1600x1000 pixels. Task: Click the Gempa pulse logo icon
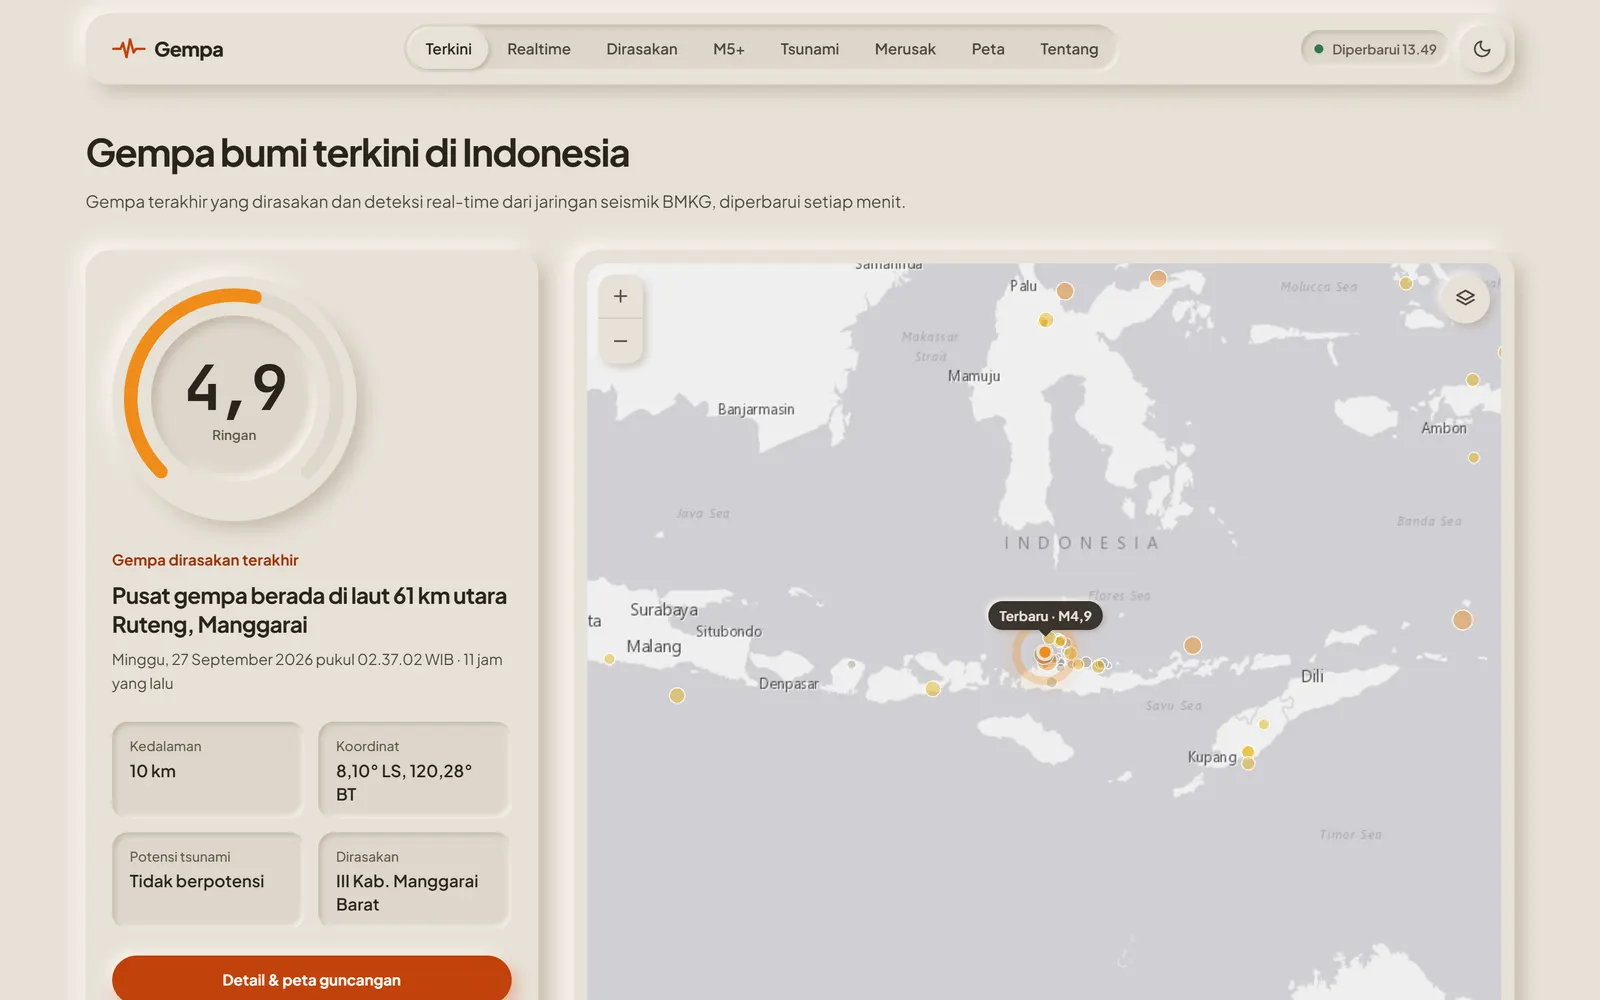pos(128,49)
